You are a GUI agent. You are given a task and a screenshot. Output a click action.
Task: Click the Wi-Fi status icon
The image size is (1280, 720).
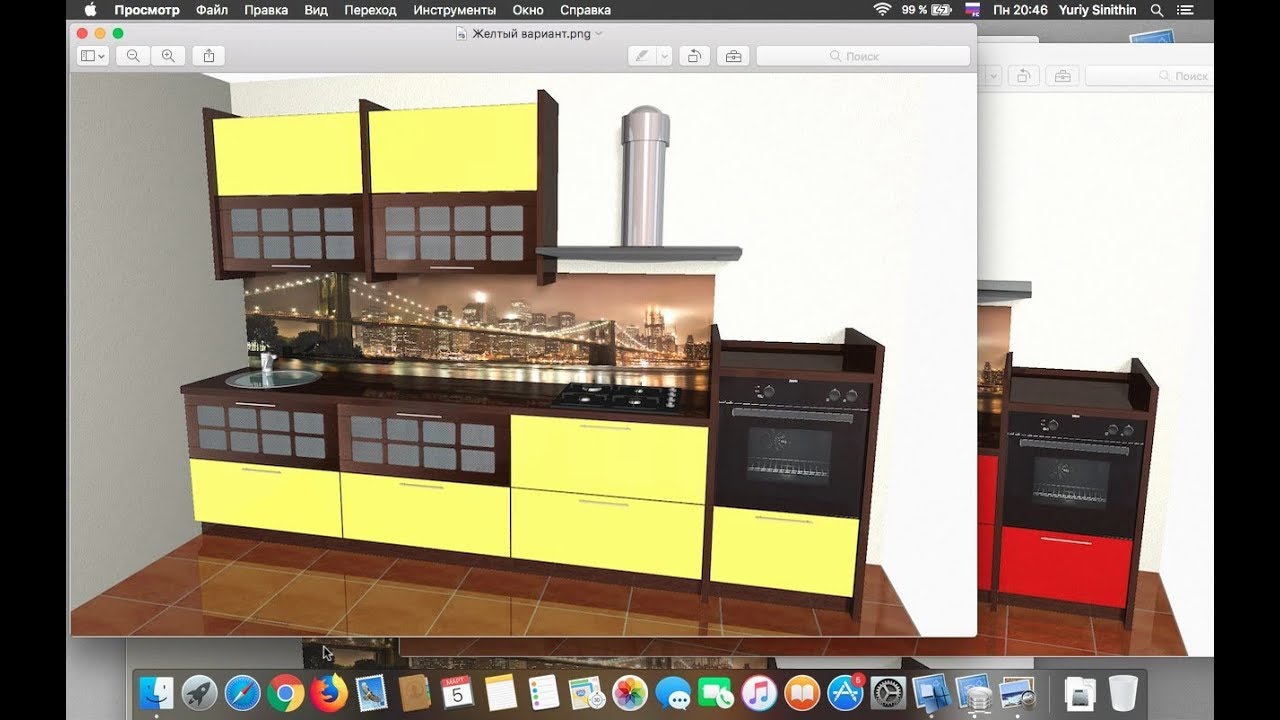coord(881,10)
